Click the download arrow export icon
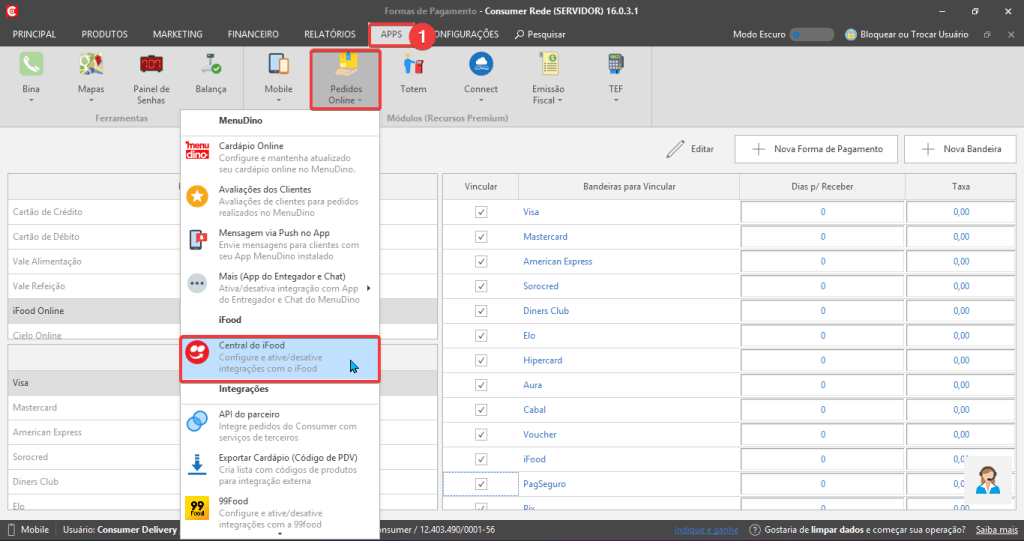Viewport: 1024px width, 541px height. 197,465
